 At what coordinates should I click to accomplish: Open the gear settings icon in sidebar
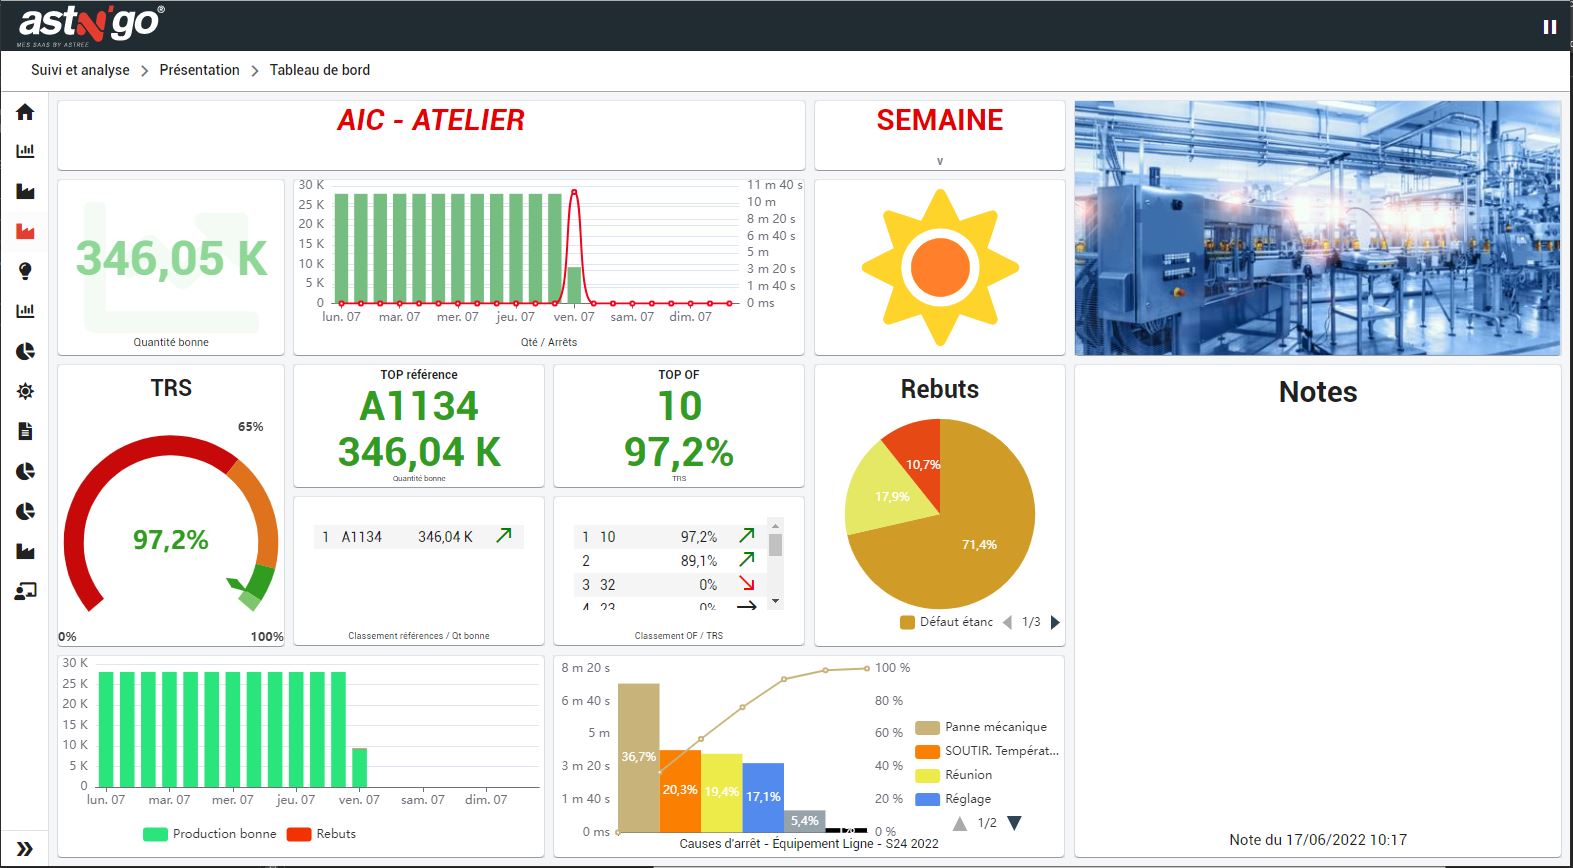tap(25, 391)
